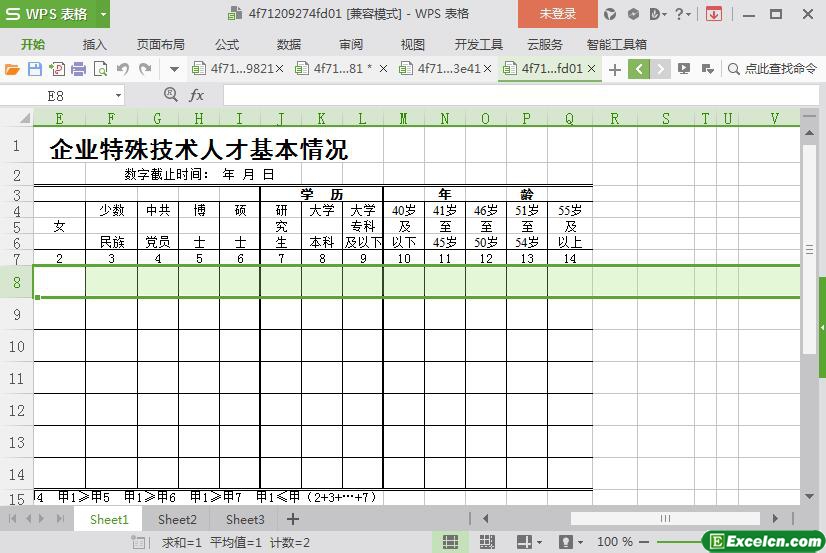The height and width of the screenshot is (553, 826).
Task: Open file with the folder icon
Action: pyautogui.click(x=12, y=69)
